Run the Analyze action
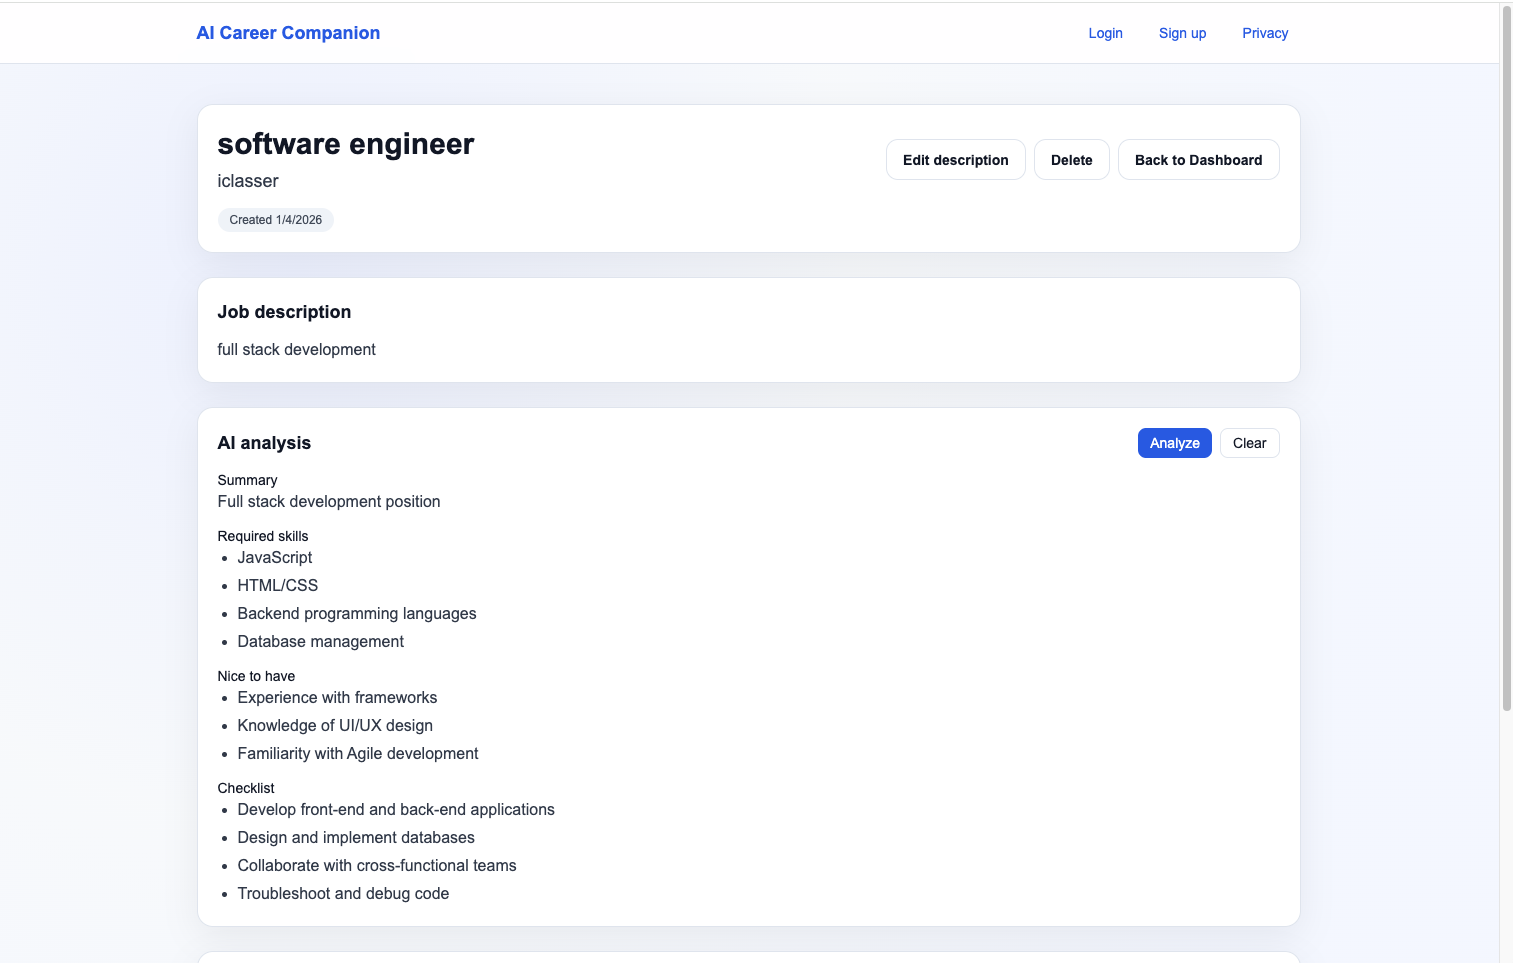1513x963 pixels. coord(1174,442)
